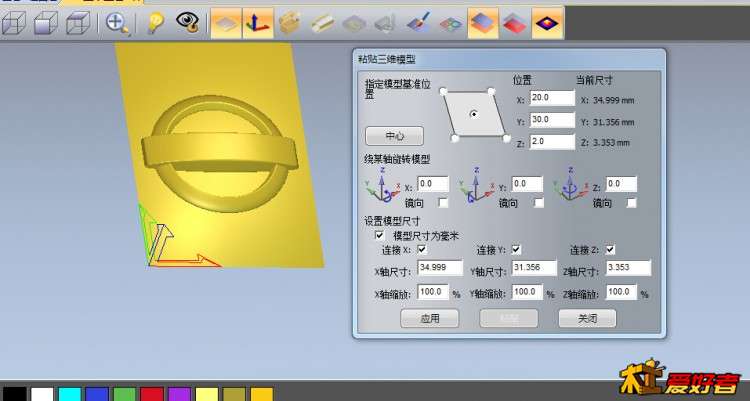Activate the magnifier zoom tool
The width and height of the screenshot is (750, 401).
tap(117, 23)
